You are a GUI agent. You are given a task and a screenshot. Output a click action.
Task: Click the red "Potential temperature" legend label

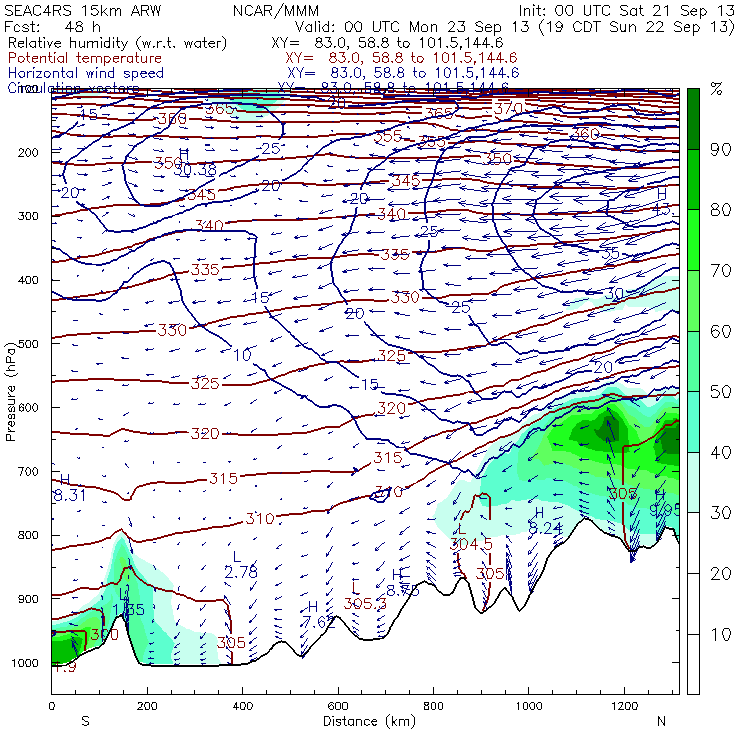pos(85,58)
